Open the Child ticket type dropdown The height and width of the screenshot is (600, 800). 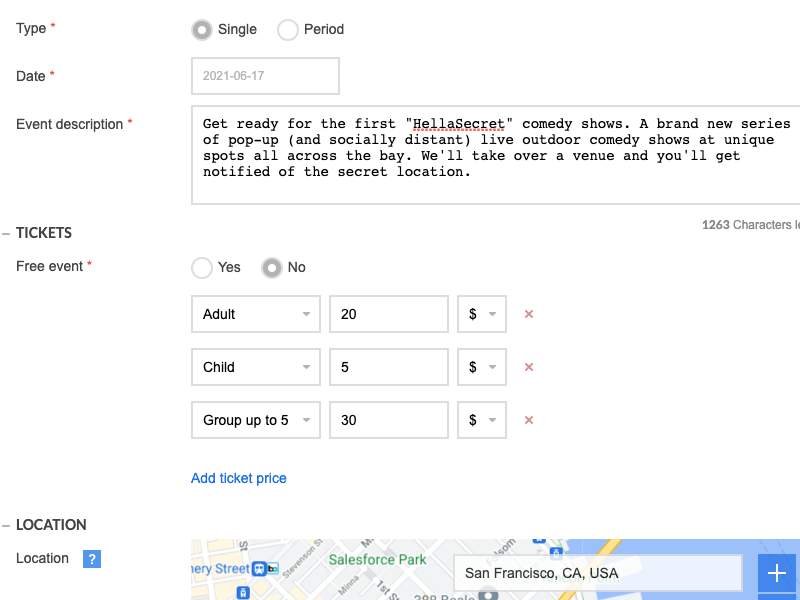[256, 367]
